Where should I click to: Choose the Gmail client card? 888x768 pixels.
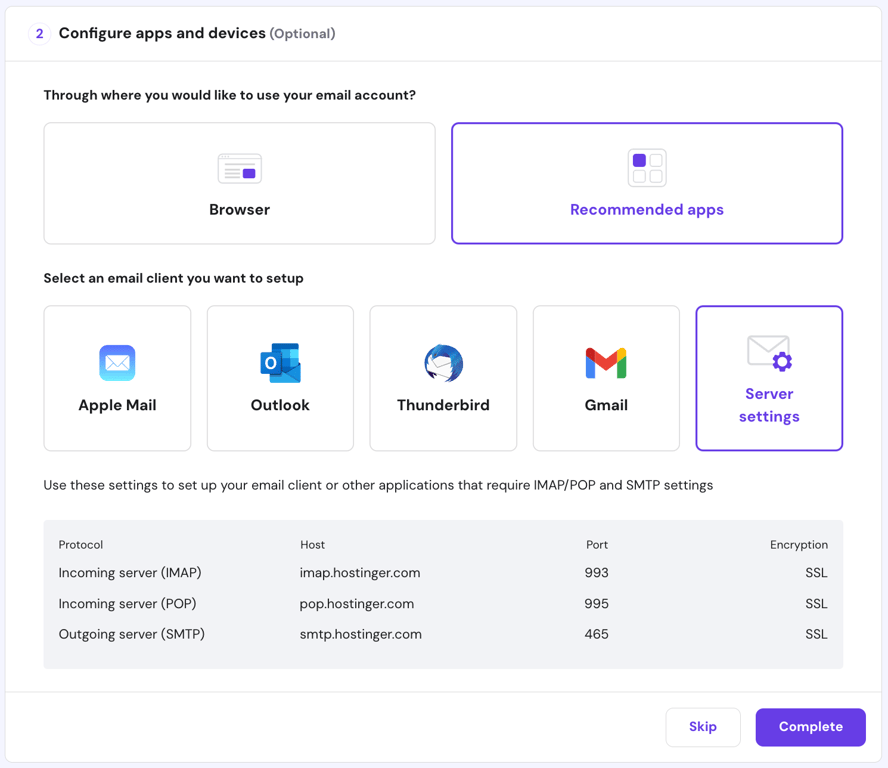[x=606, y=378]
